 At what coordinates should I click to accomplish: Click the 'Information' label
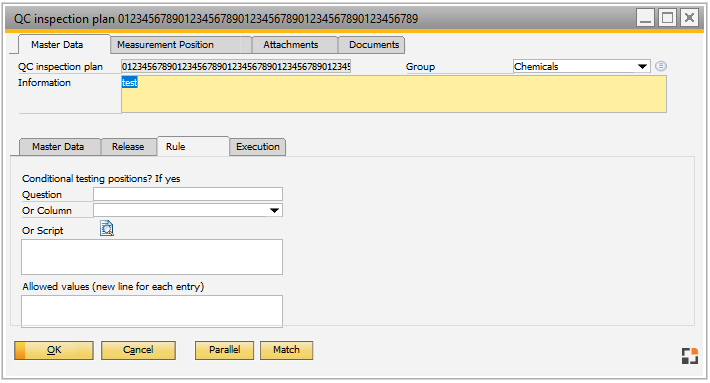pyautogui.click(x=44, y=82)
